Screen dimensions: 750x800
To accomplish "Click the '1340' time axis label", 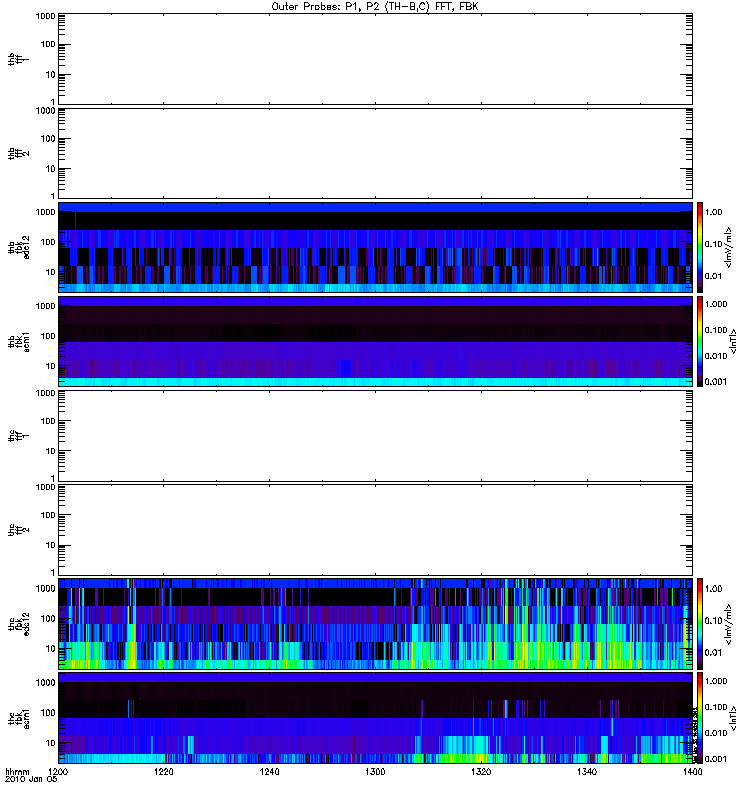I will (587, 772).
